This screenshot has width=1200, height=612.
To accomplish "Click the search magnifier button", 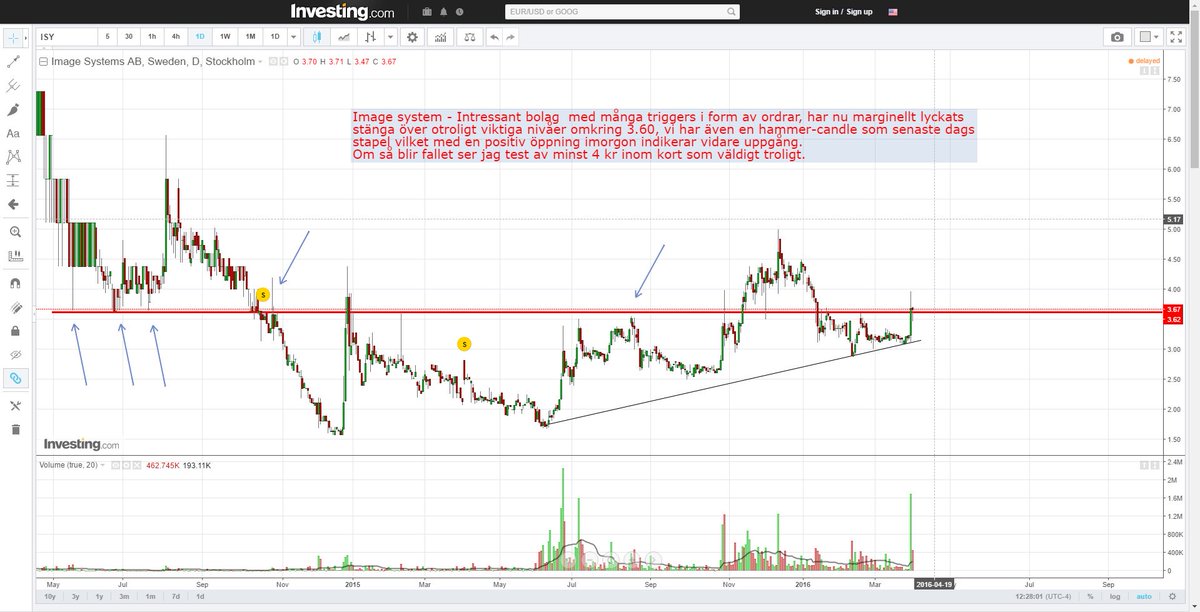I will pyautogui.click(x=732, y=12).
